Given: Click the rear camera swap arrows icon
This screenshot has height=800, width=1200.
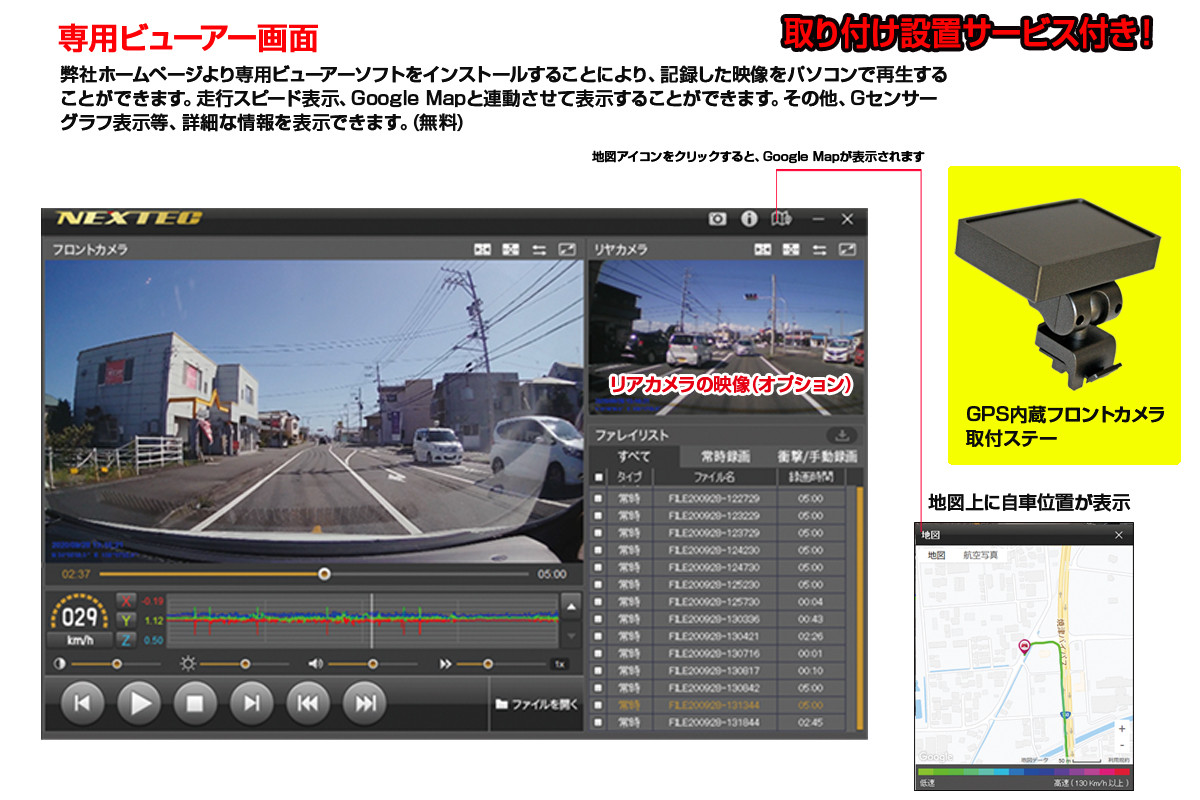Looking at the screenshot, I should [820, 249].
